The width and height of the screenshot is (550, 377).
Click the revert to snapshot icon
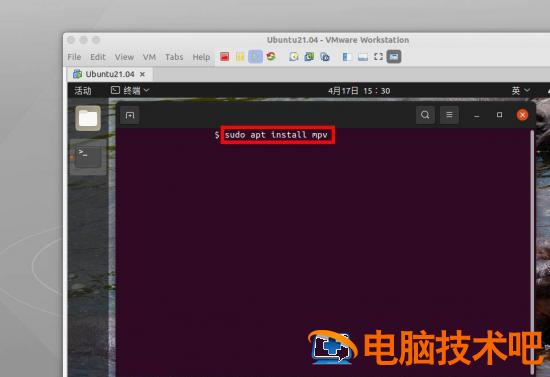pos(309,56)
